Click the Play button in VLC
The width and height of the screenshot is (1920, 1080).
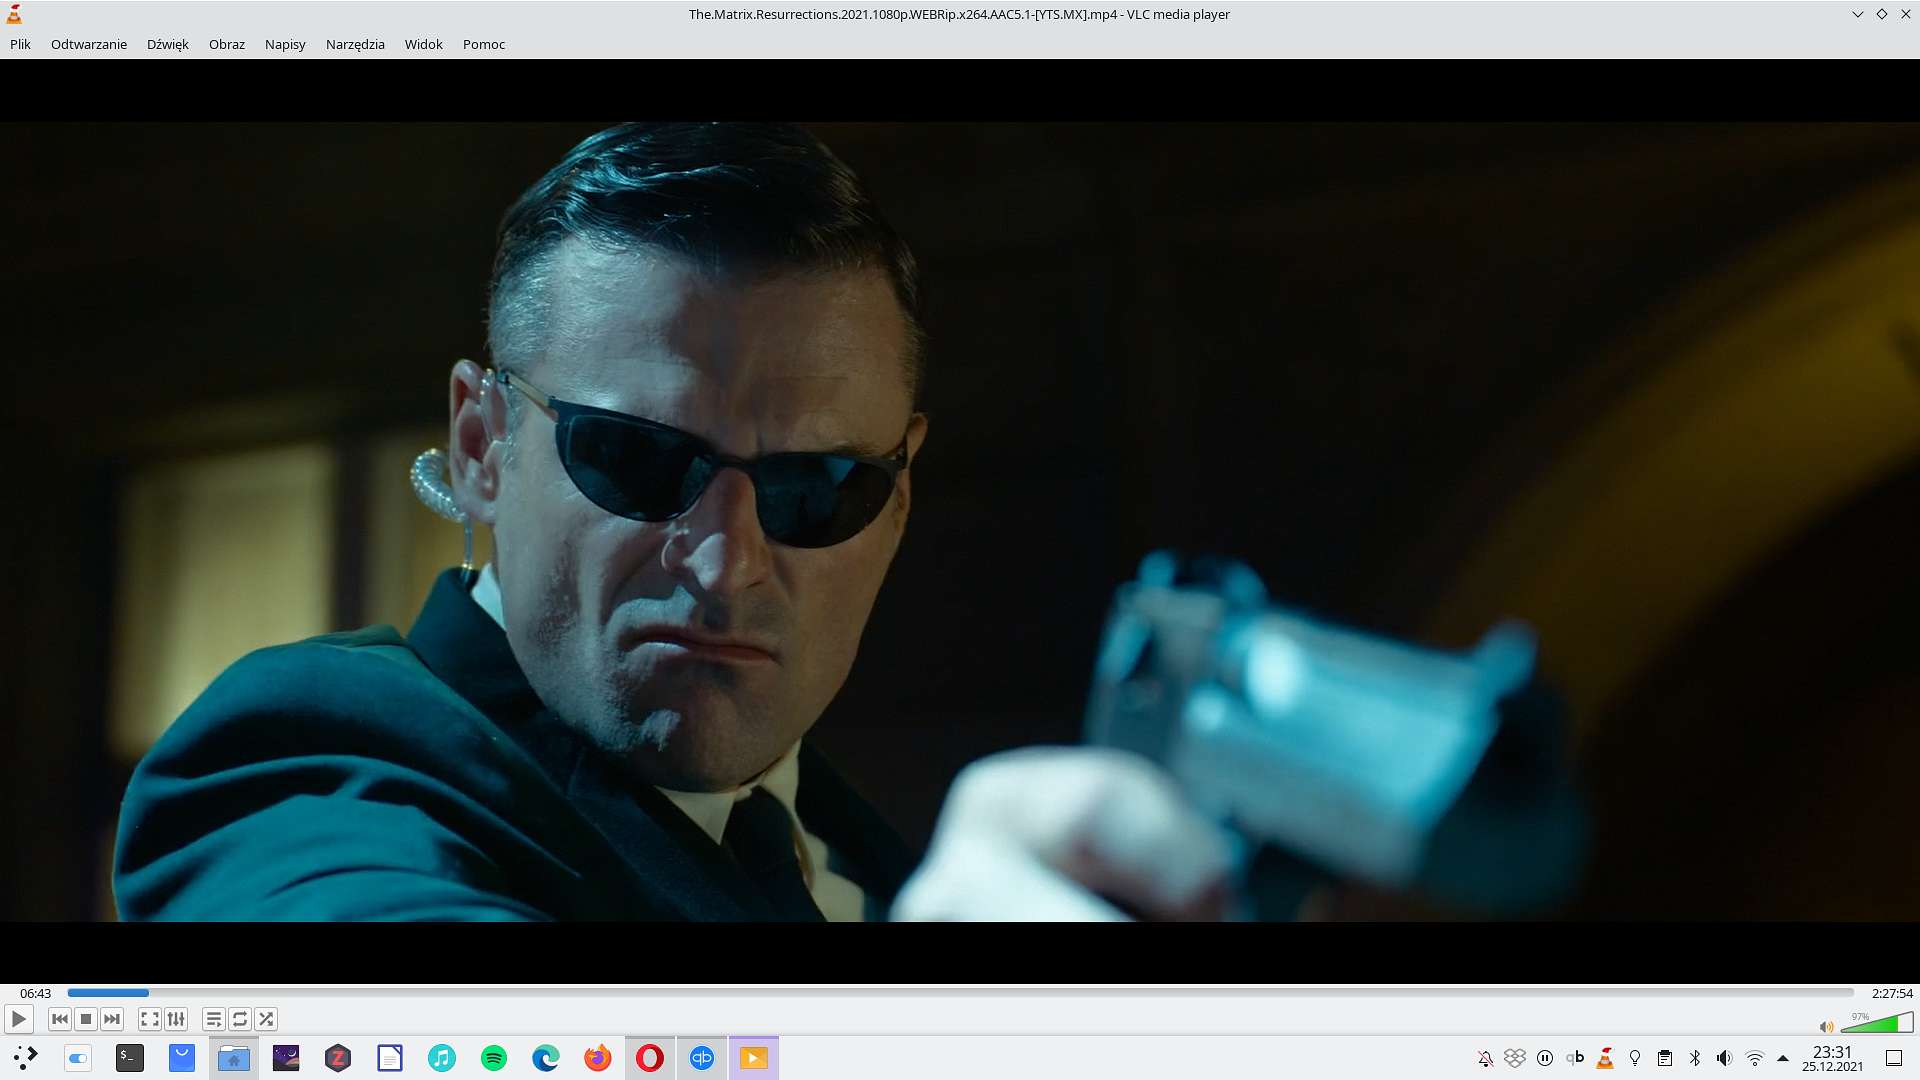pyautogui.click(x=19, y=1019)
